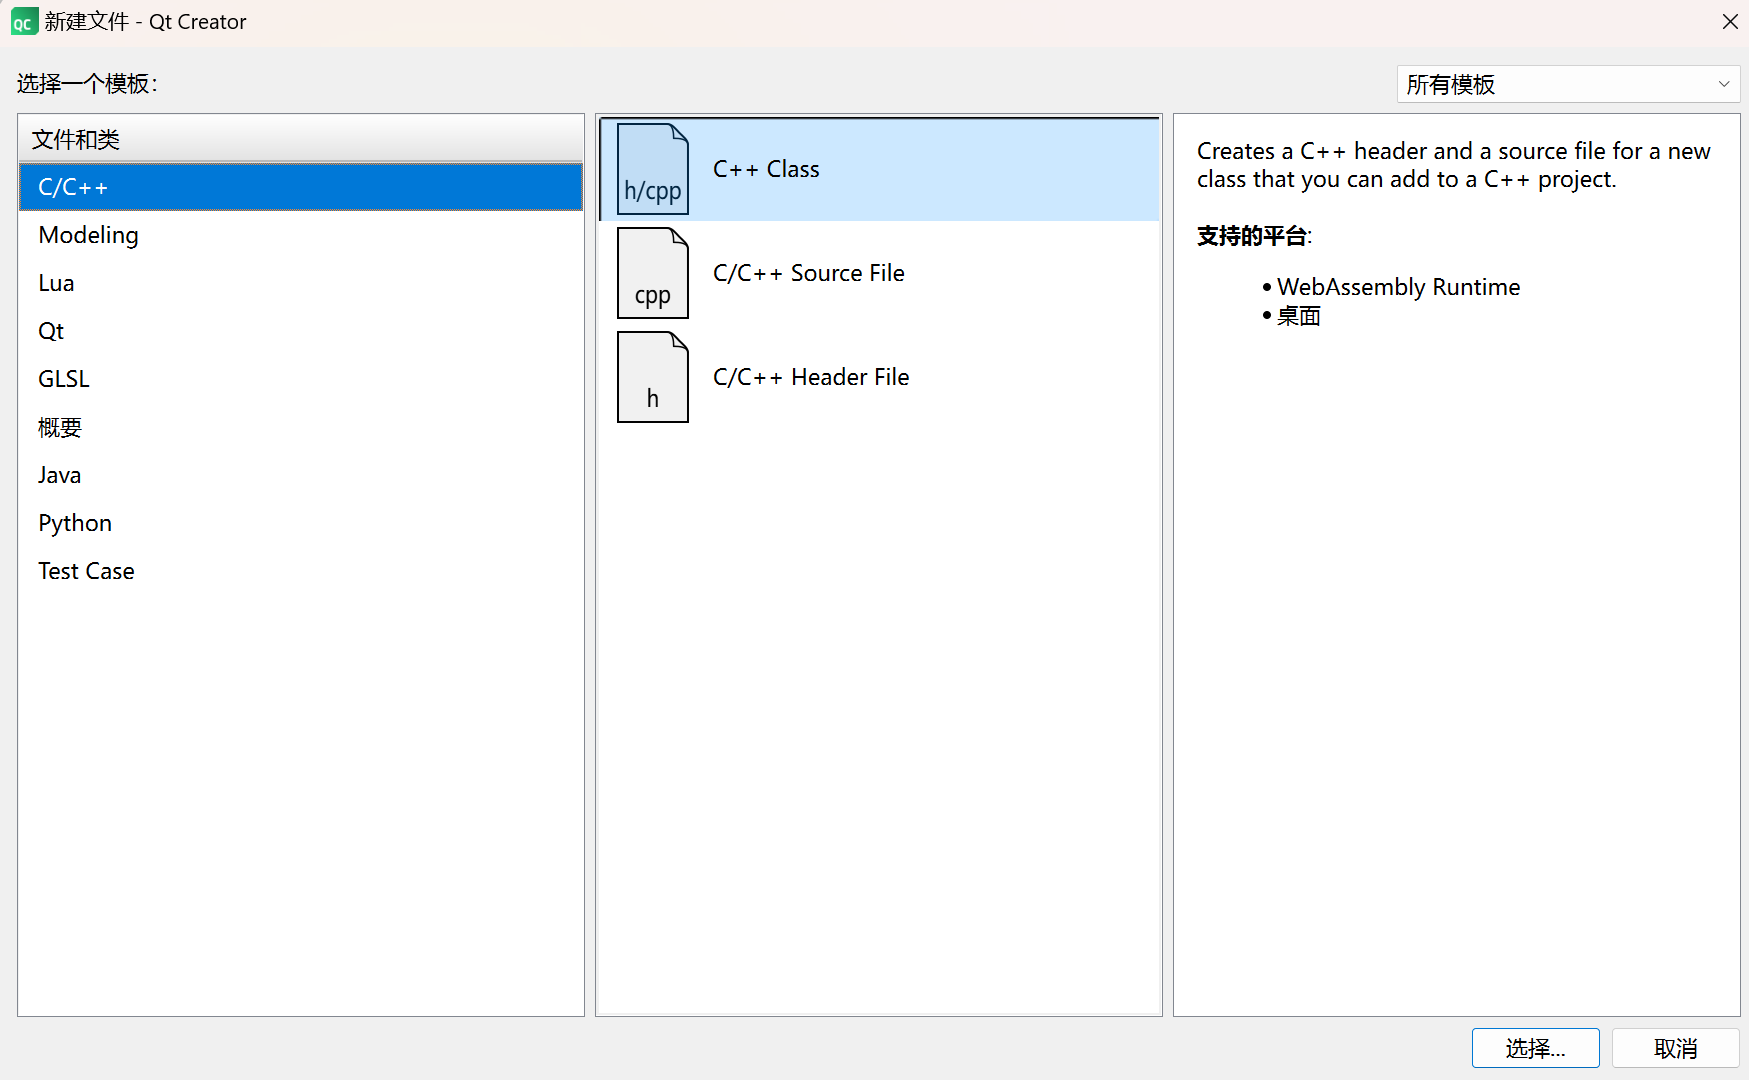
Task: Click the C++ class description text
Action: click(x=1453, y=165)
